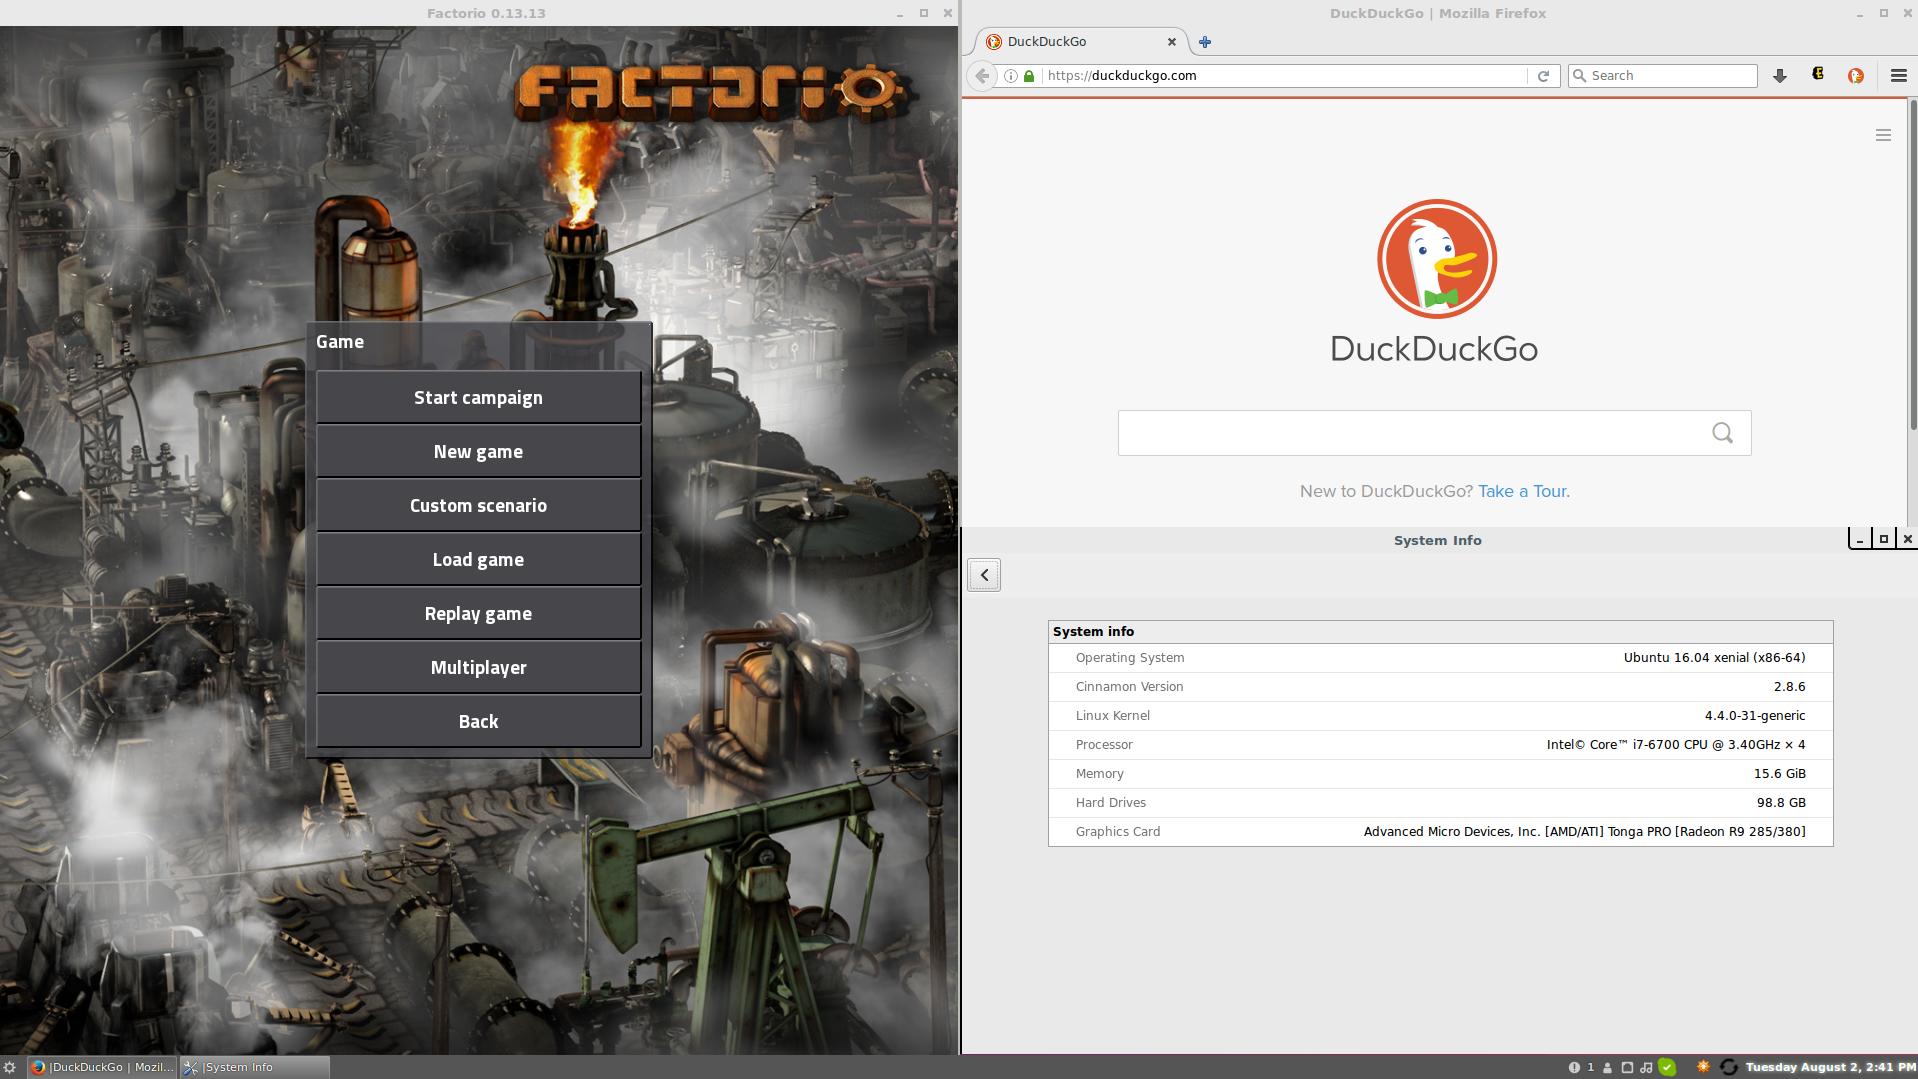Open the music note sound applet
This screenshot has width=1918, height=1079.
pos(1646,1067)
